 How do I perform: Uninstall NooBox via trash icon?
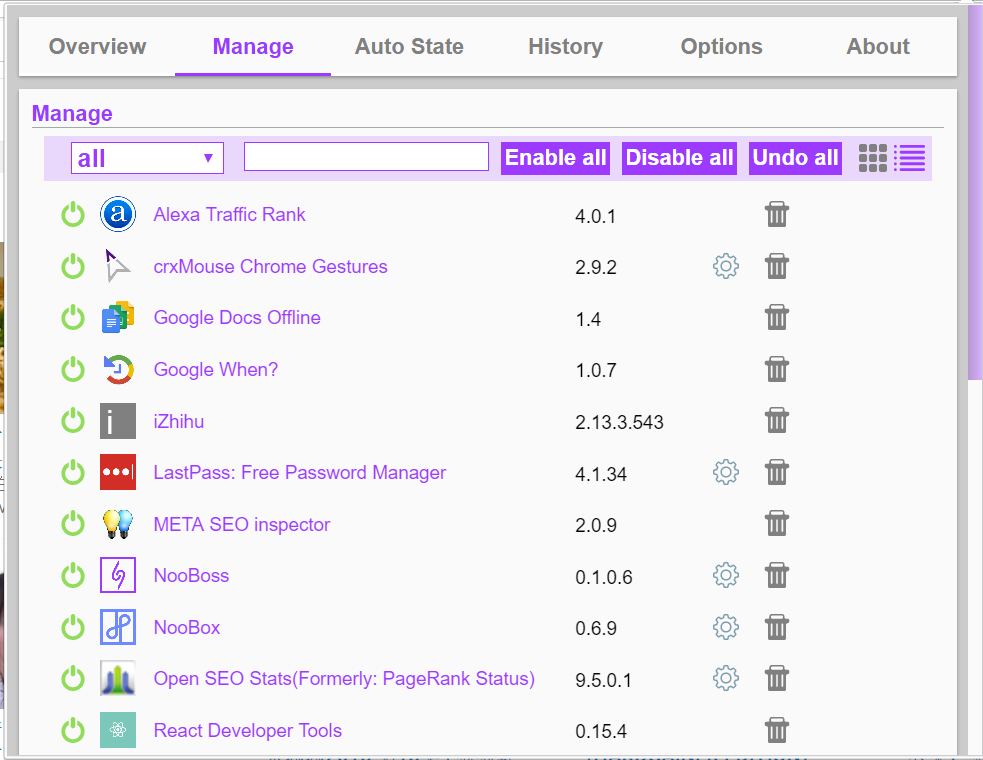click(x=776, y=627)
